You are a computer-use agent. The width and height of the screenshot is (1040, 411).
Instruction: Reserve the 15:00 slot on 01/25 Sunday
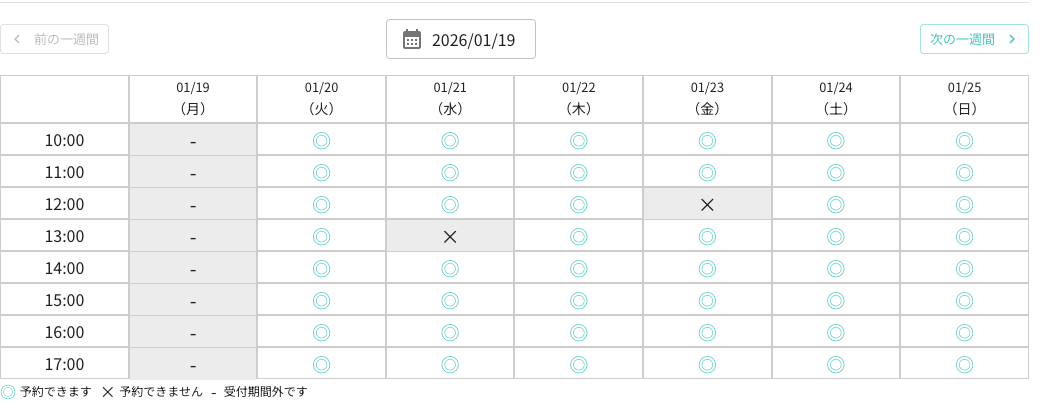964,300
